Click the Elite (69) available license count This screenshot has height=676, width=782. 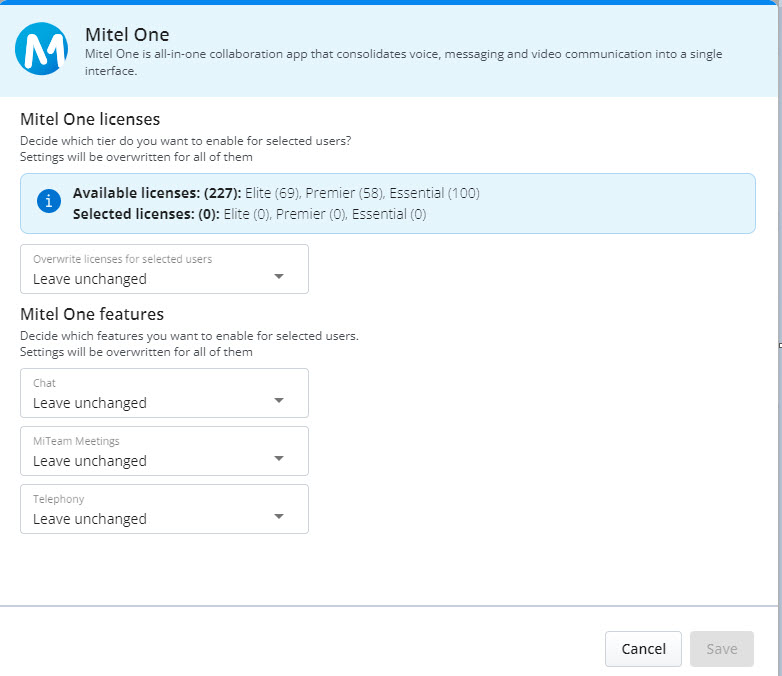point(272,193)
